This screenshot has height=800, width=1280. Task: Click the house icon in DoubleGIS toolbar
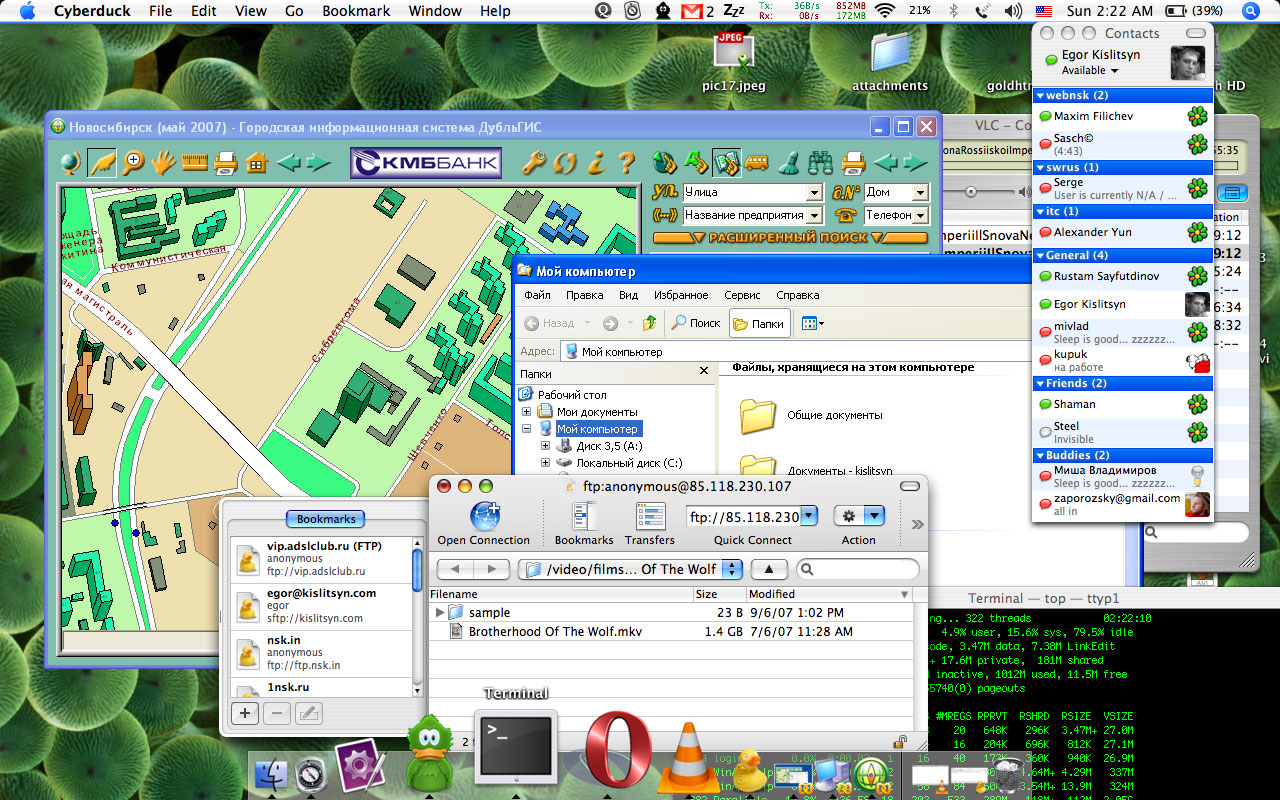coord(257,162)
